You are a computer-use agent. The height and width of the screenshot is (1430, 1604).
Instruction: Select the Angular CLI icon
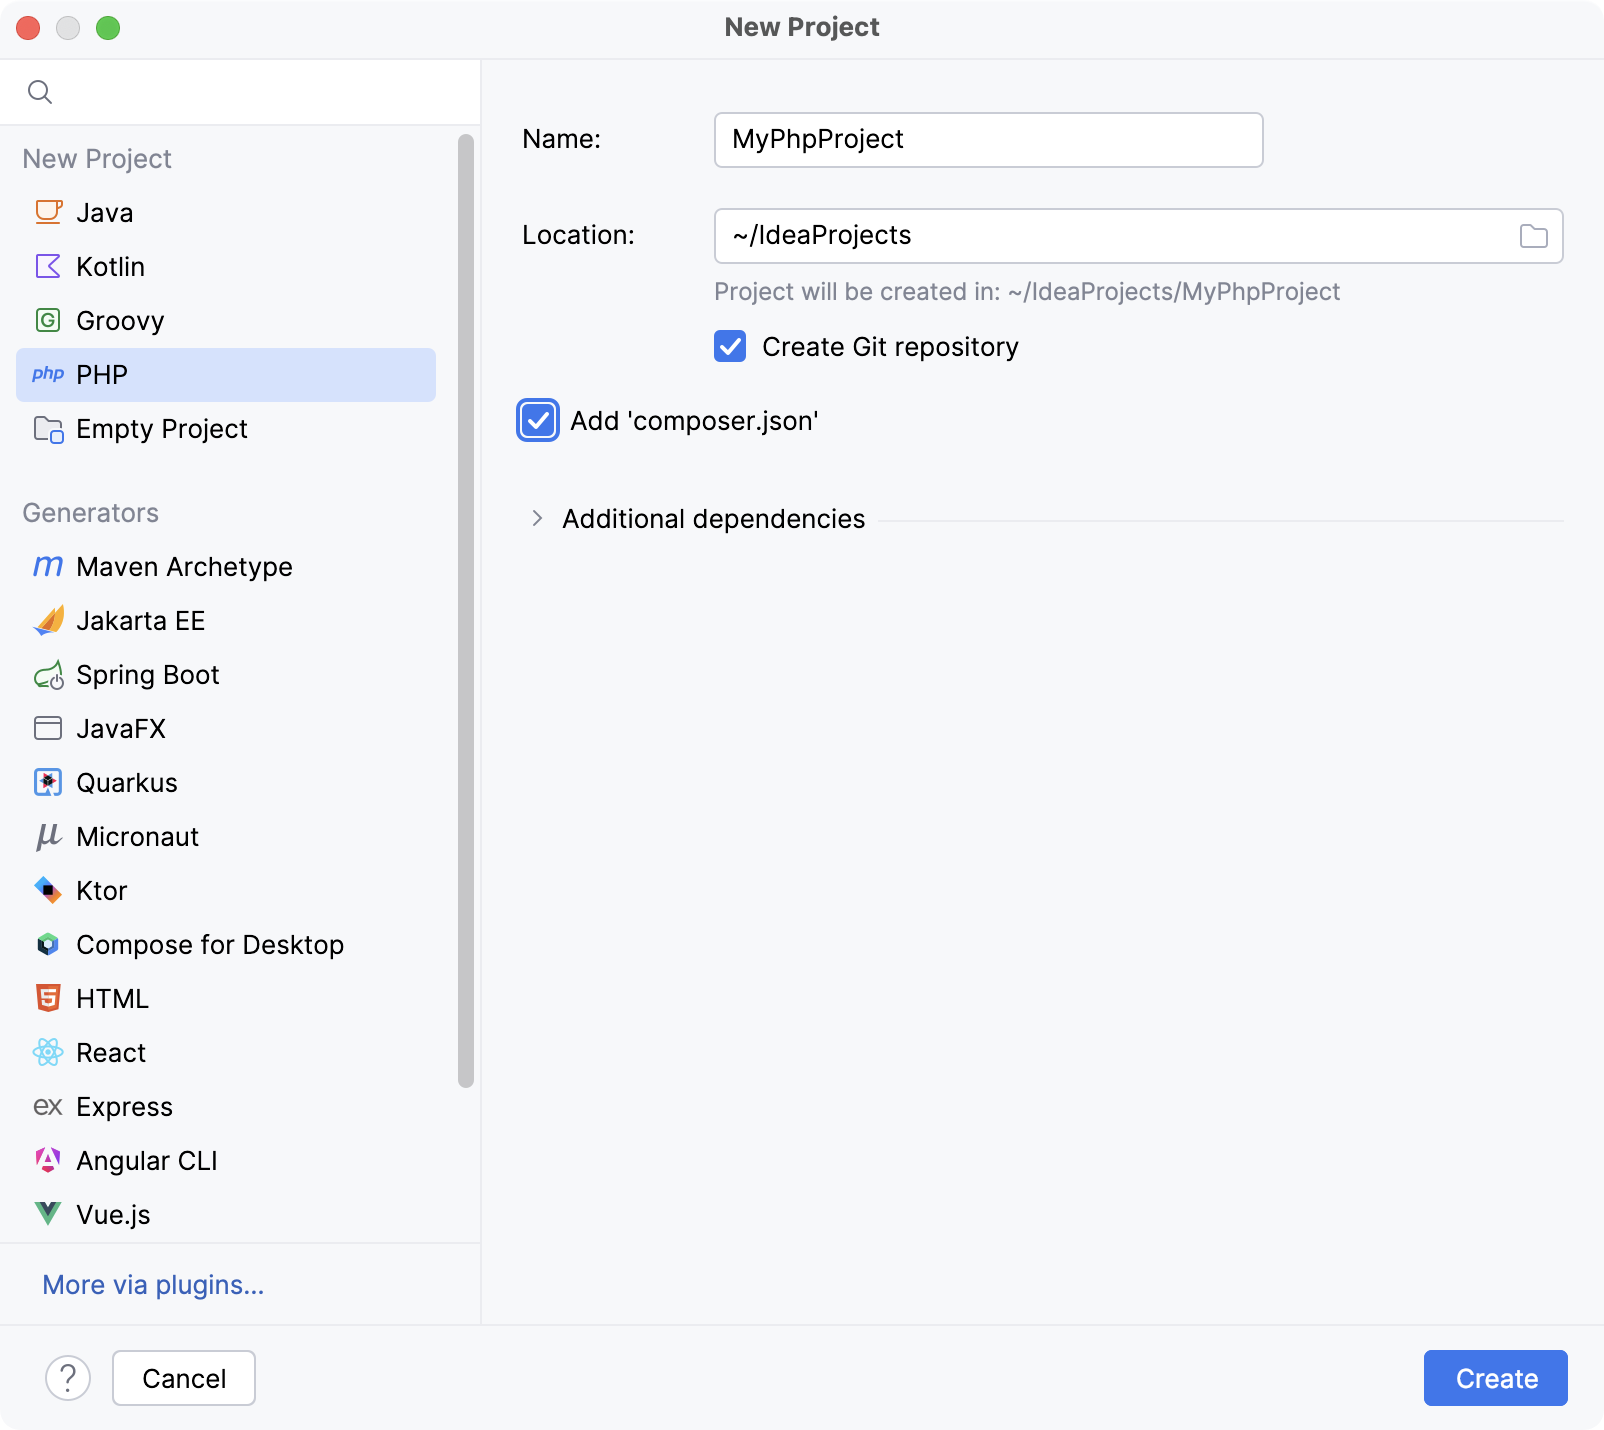click(x=47, y=1160)
